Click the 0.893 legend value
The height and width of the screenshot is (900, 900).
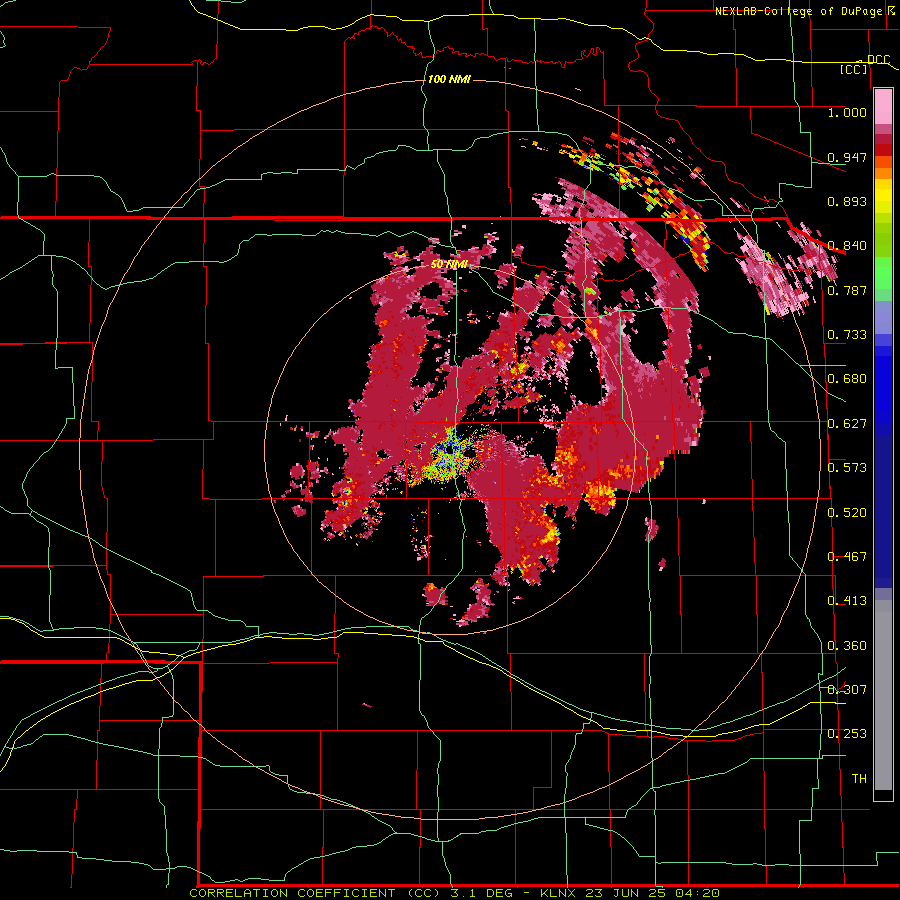coord(847,201)
